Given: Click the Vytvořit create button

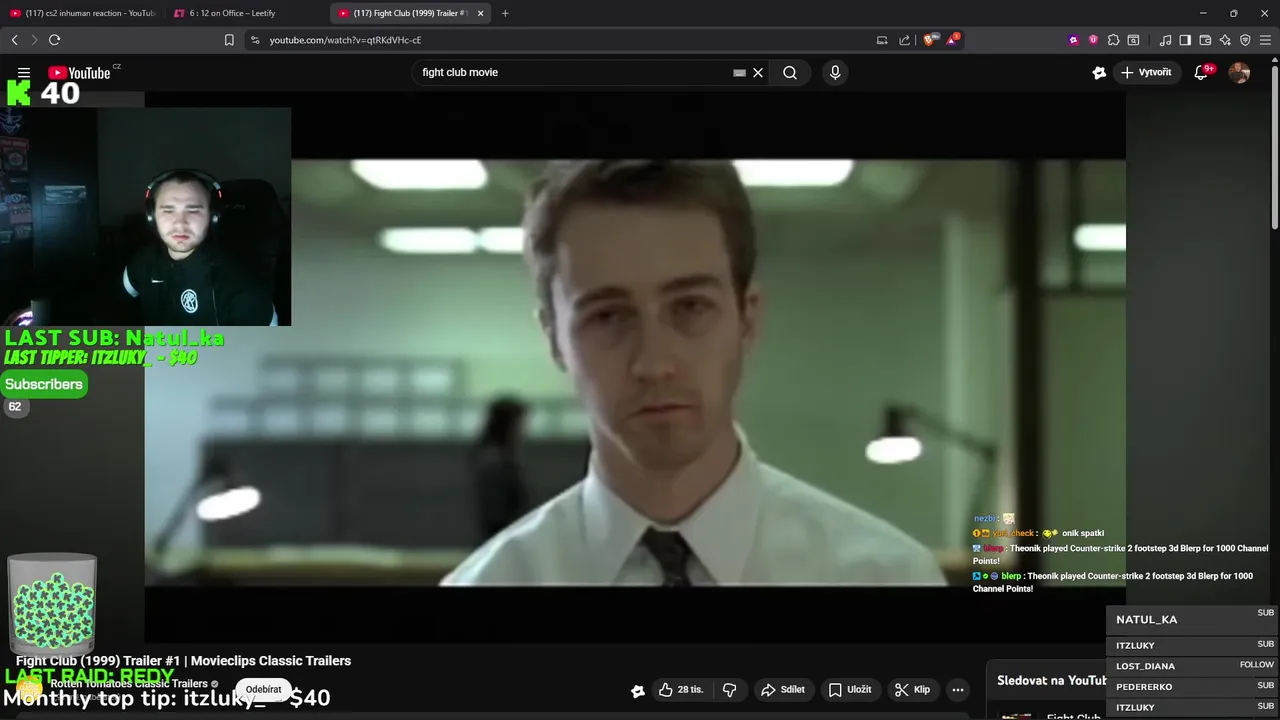Looking at the screenshot, I should point(1147,72).
